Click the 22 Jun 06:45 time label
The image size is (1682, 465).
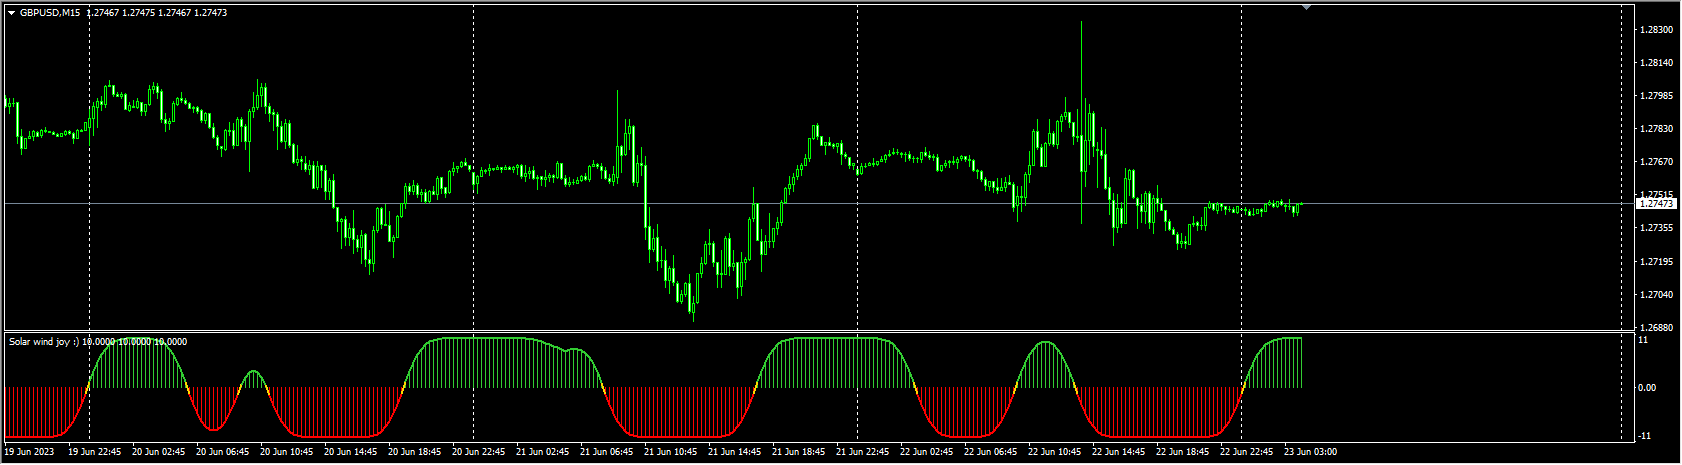(990, 452)
